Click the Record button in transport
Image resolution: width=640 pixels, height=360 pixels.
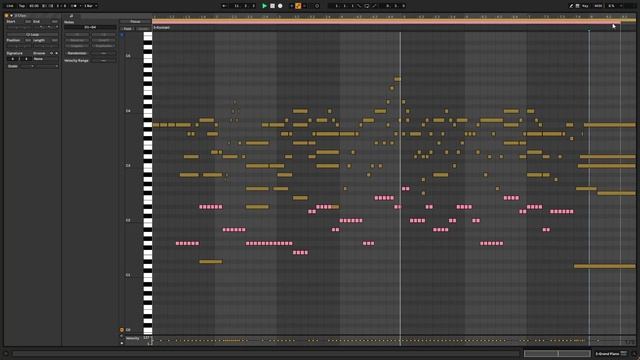pyautogui.click(x=280, y=6)
